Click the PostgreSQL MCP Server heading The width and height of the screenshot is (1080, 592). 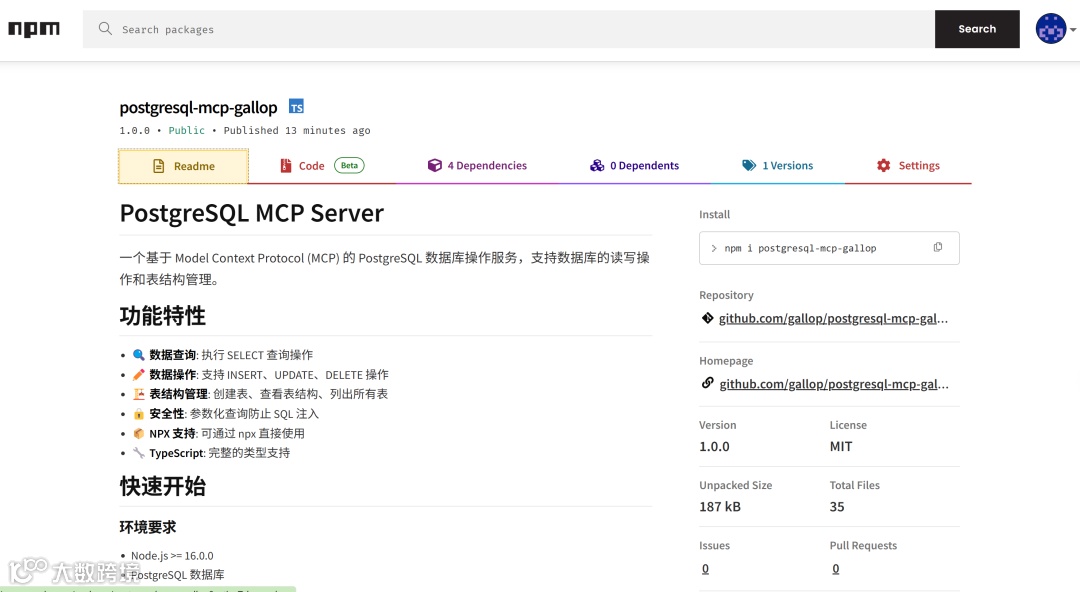click(251, 213)
